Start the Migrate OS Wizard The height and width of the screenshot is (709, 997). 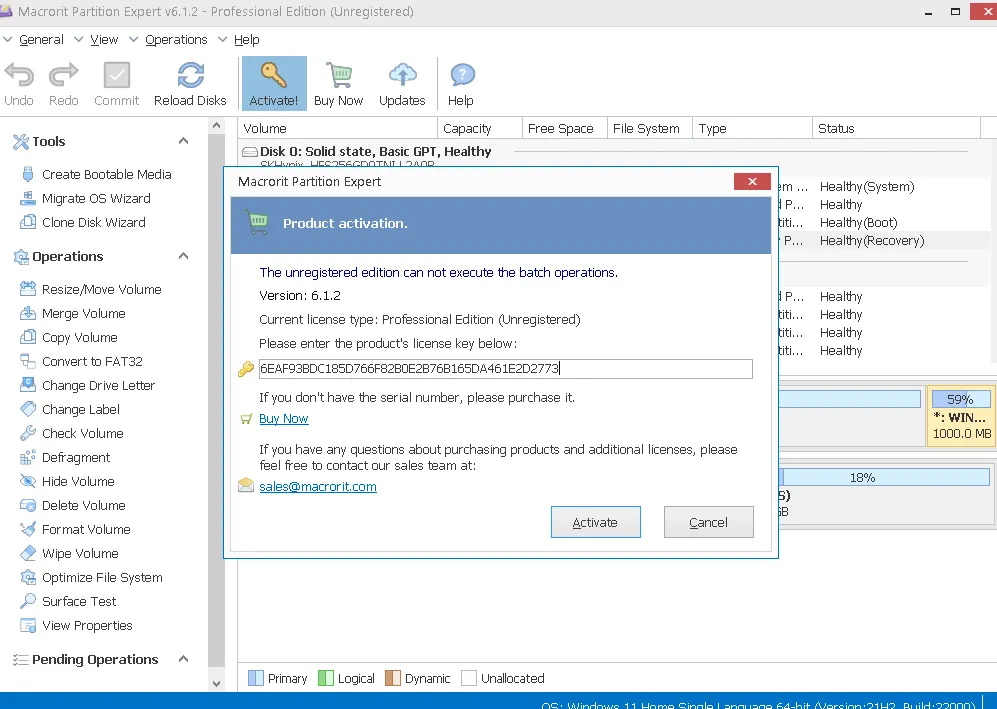pyautogui.click(x=86, y=198)
